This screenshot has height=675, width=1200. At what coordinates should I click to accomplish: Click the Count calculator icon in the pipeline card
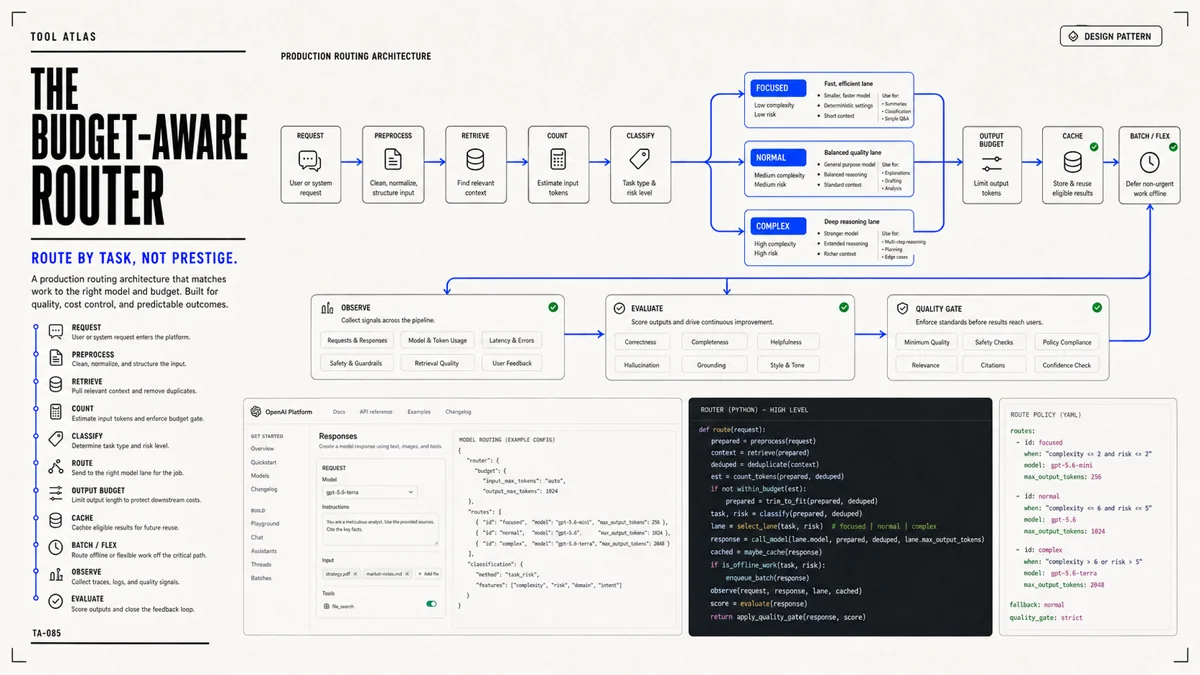tap(557, 159)
